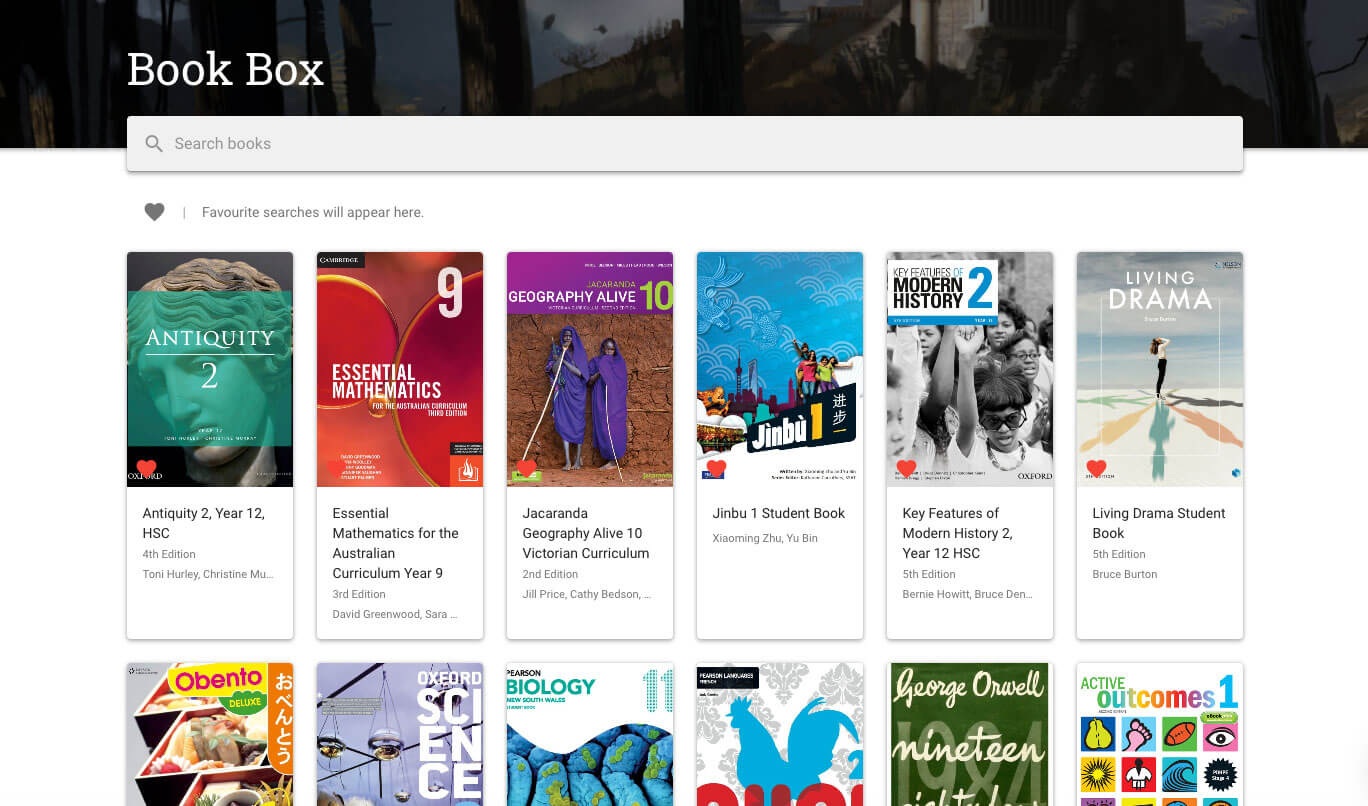Click the grey favourites heart icon

click(x=154, y=212)
